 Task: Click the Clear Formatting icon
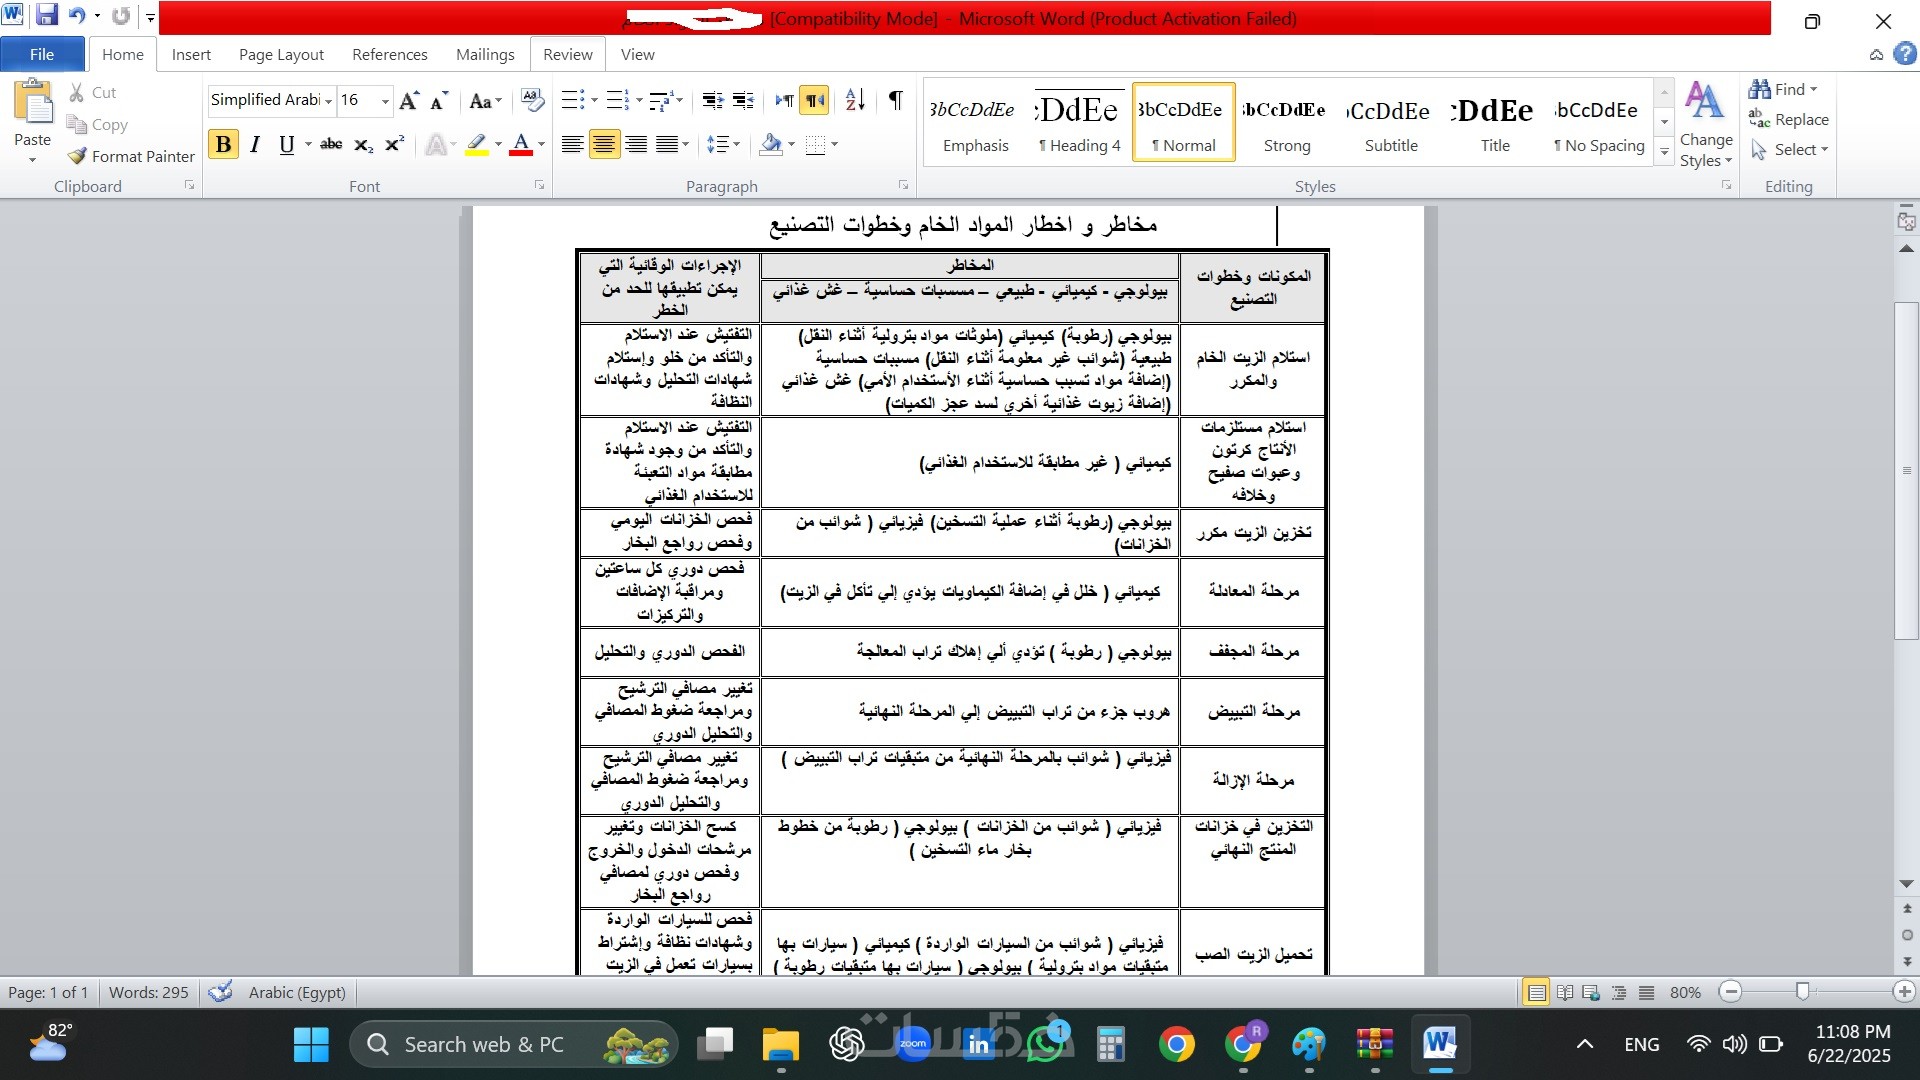pyautogui.click(x=533, y=100)
